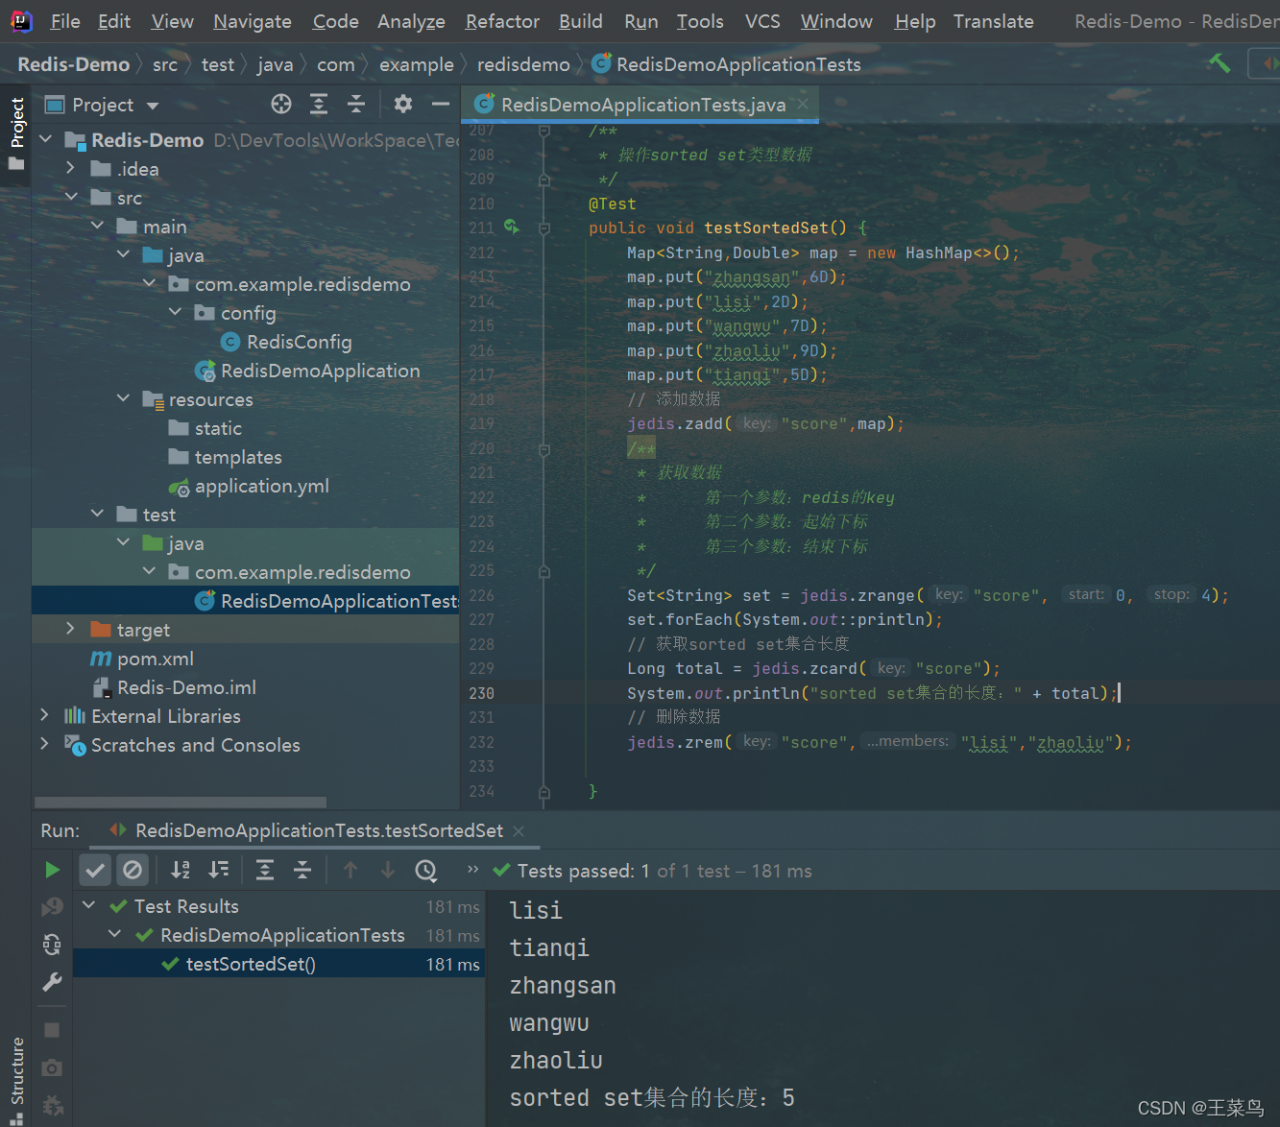Select opened file locator icon in Project panel
Image resolution: width=1280 pixels, height=1127 pixels.
click(x=281, y=104)
